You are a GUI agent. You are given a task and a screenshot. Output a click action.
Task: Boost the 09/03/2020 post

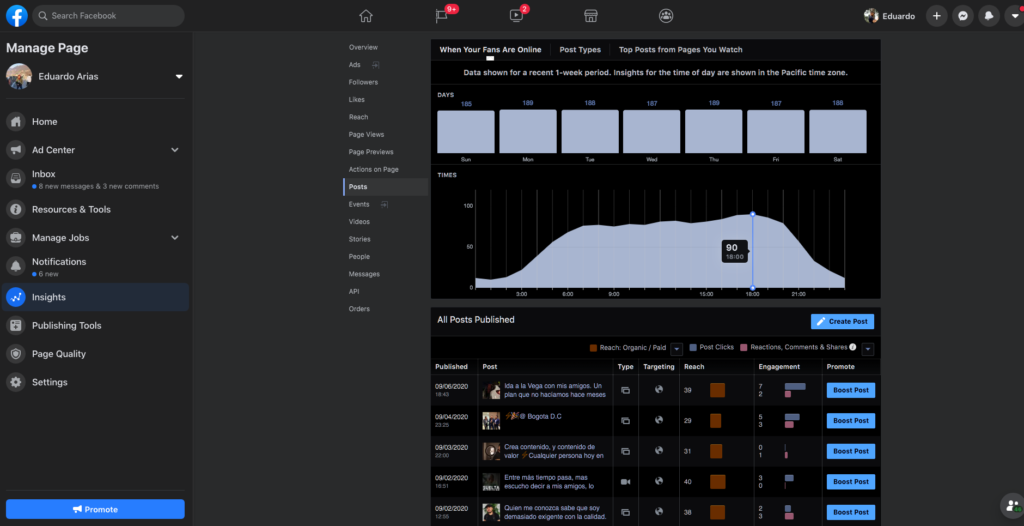tap(851, 451)
